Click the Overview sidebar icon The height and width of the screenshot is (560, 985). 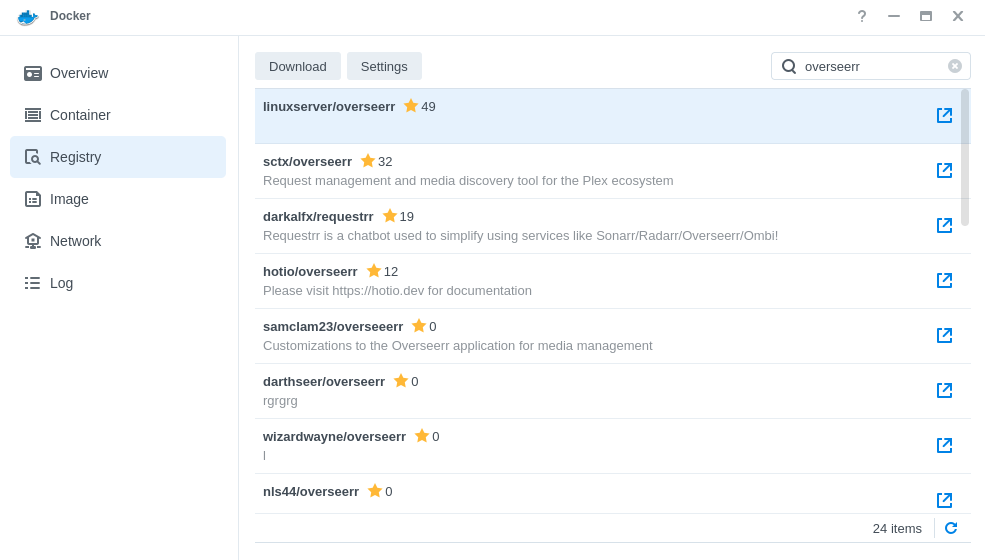(33, 74)
